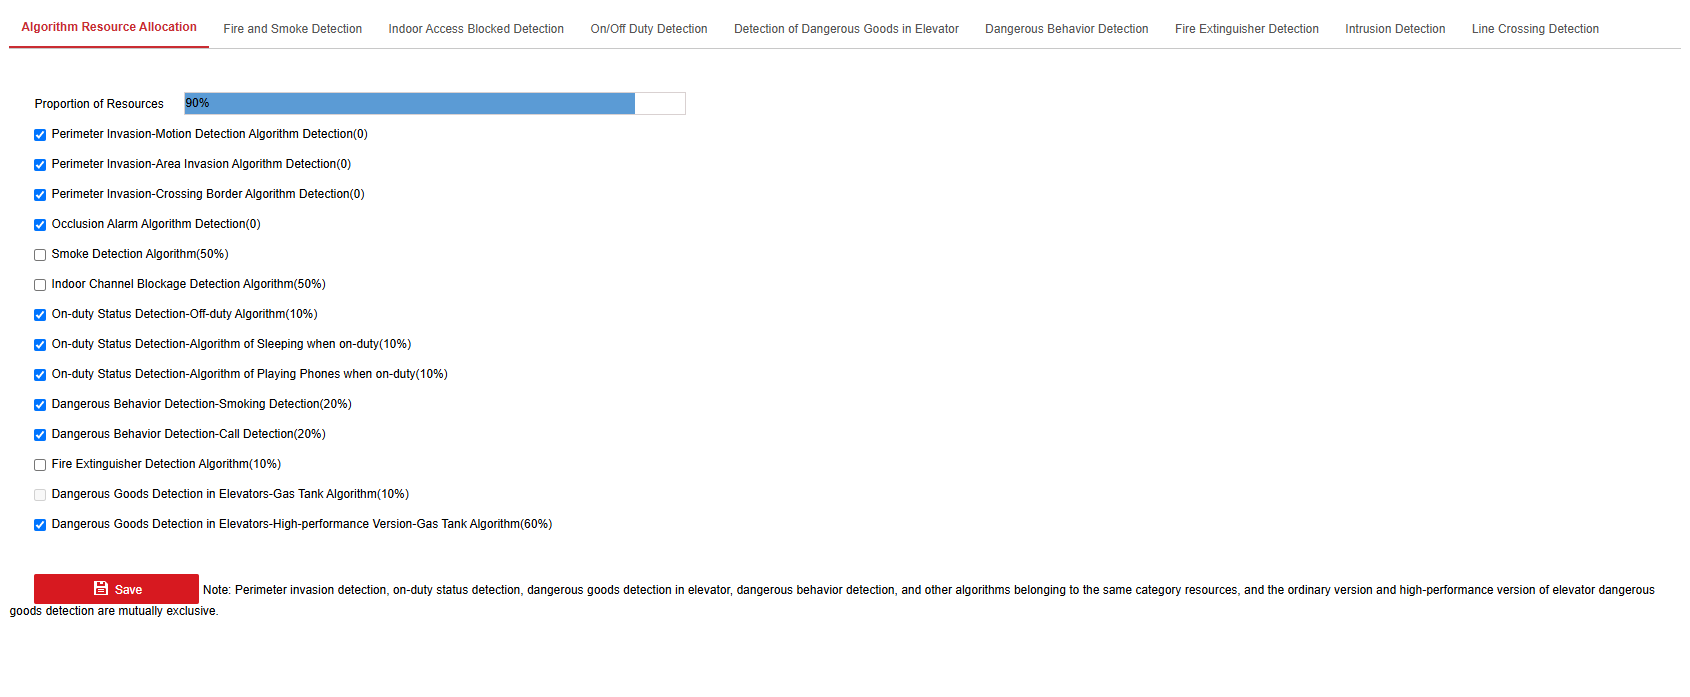Open the Fire Extinguisher Detection tab
Image resolution: width=1690 pixels, height=697 pixels.
(1246, 29)
